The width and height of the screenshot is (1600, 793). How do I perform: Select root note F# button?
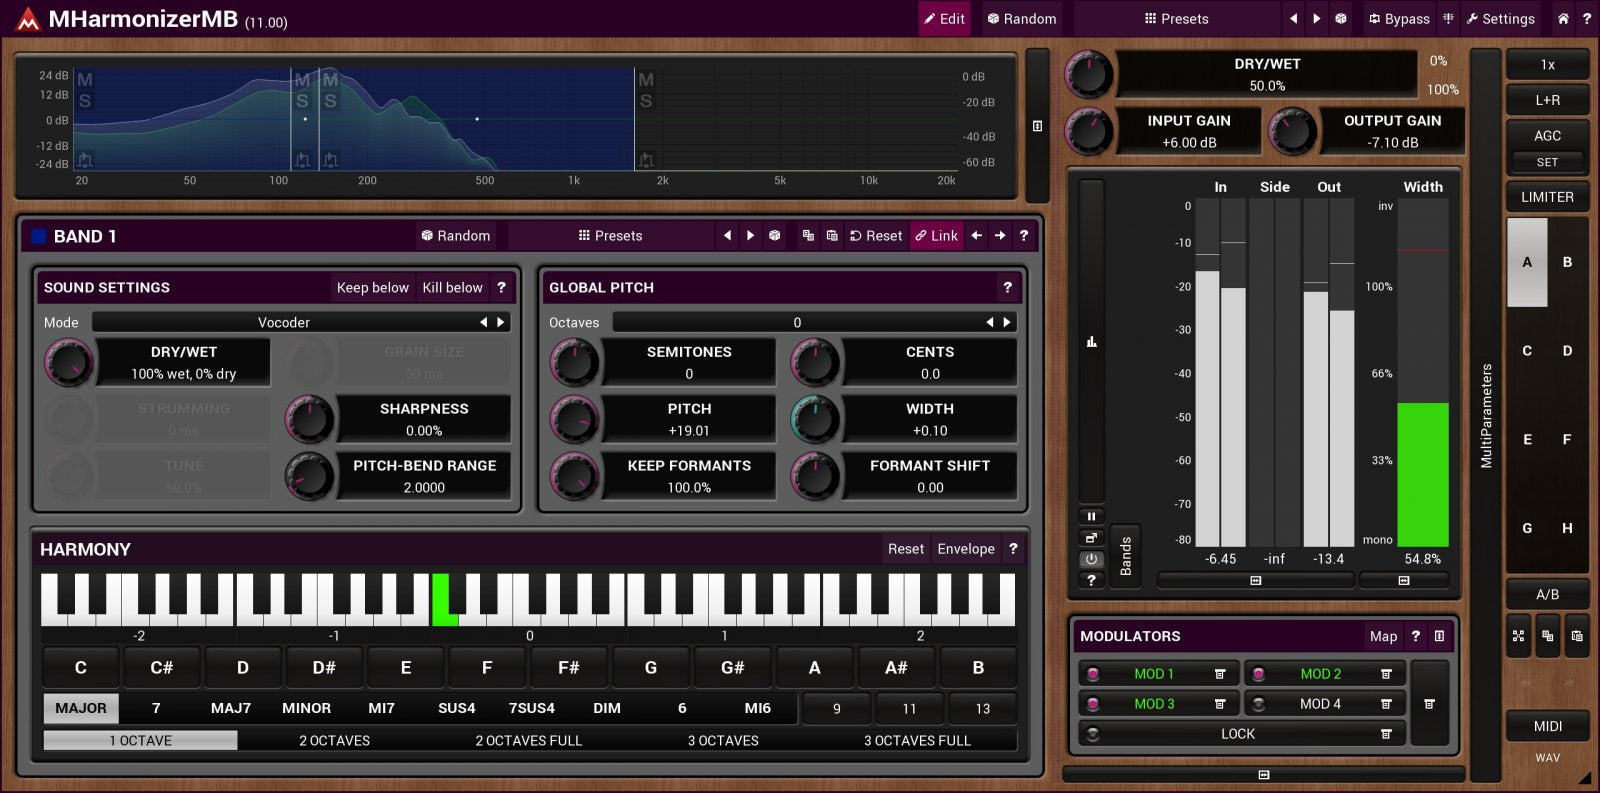[x=568, y=668]
